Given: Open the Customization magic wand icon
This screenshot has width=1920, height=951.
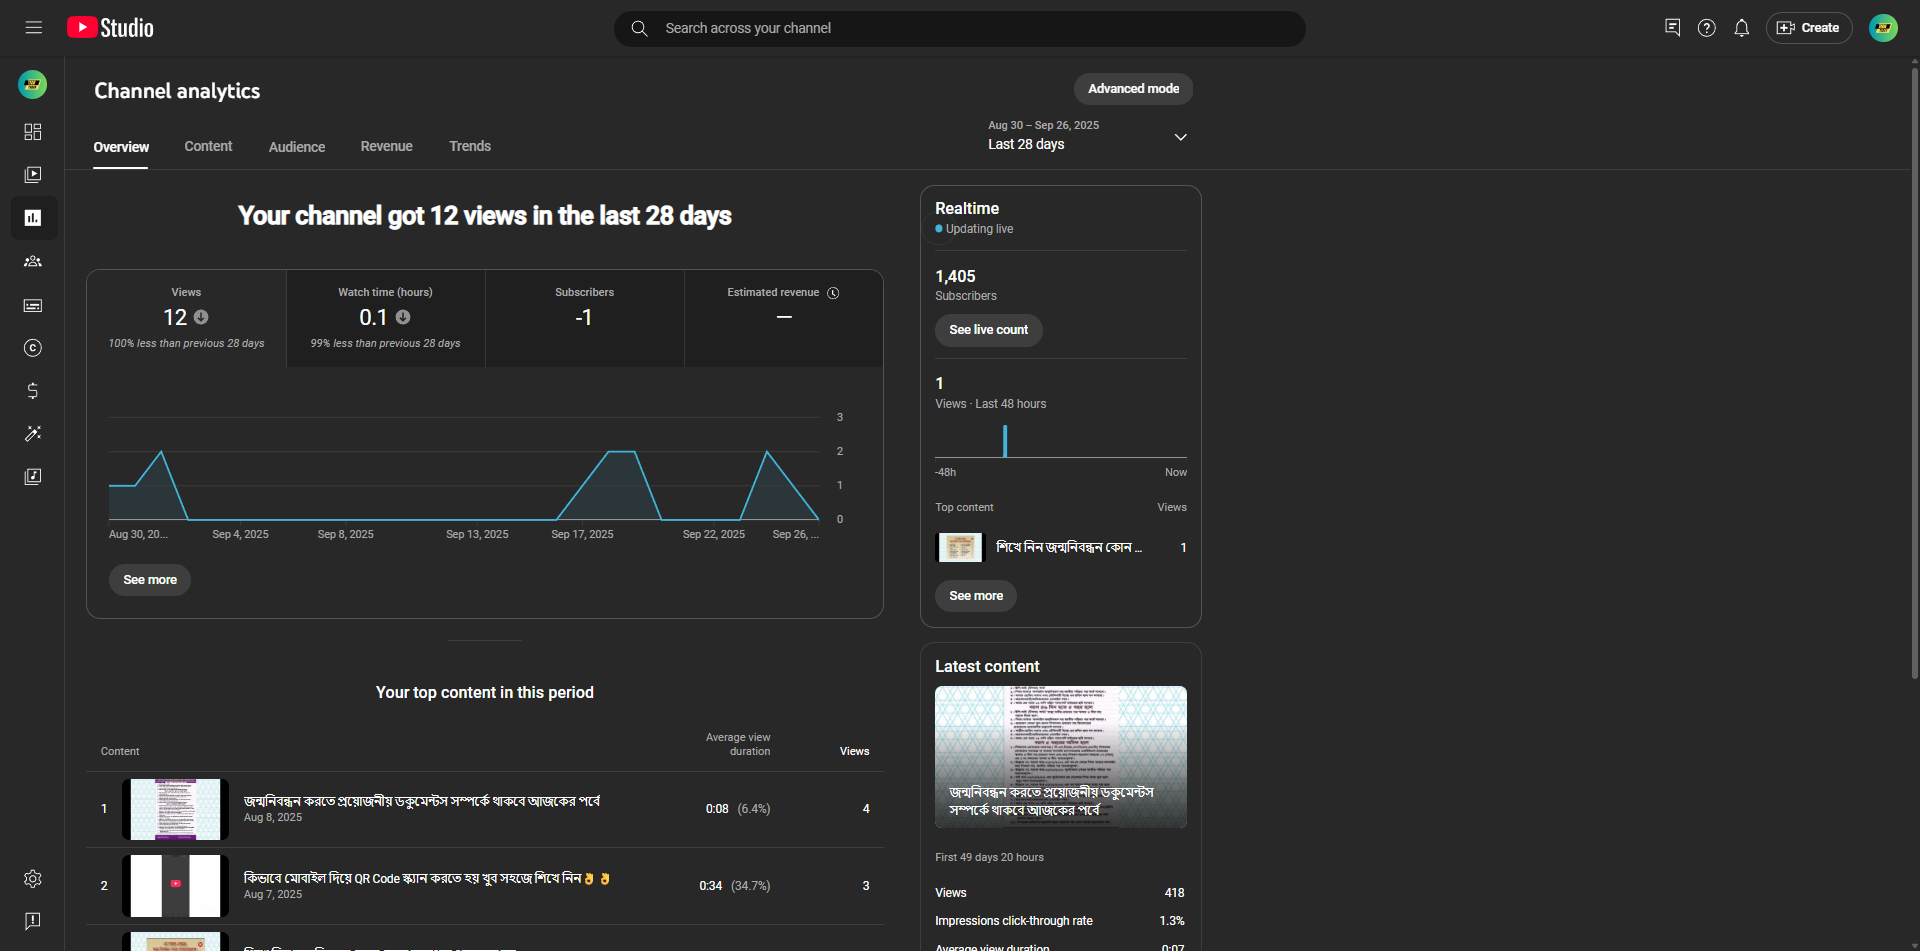Looking at the screenshot, I should [33, 434].
